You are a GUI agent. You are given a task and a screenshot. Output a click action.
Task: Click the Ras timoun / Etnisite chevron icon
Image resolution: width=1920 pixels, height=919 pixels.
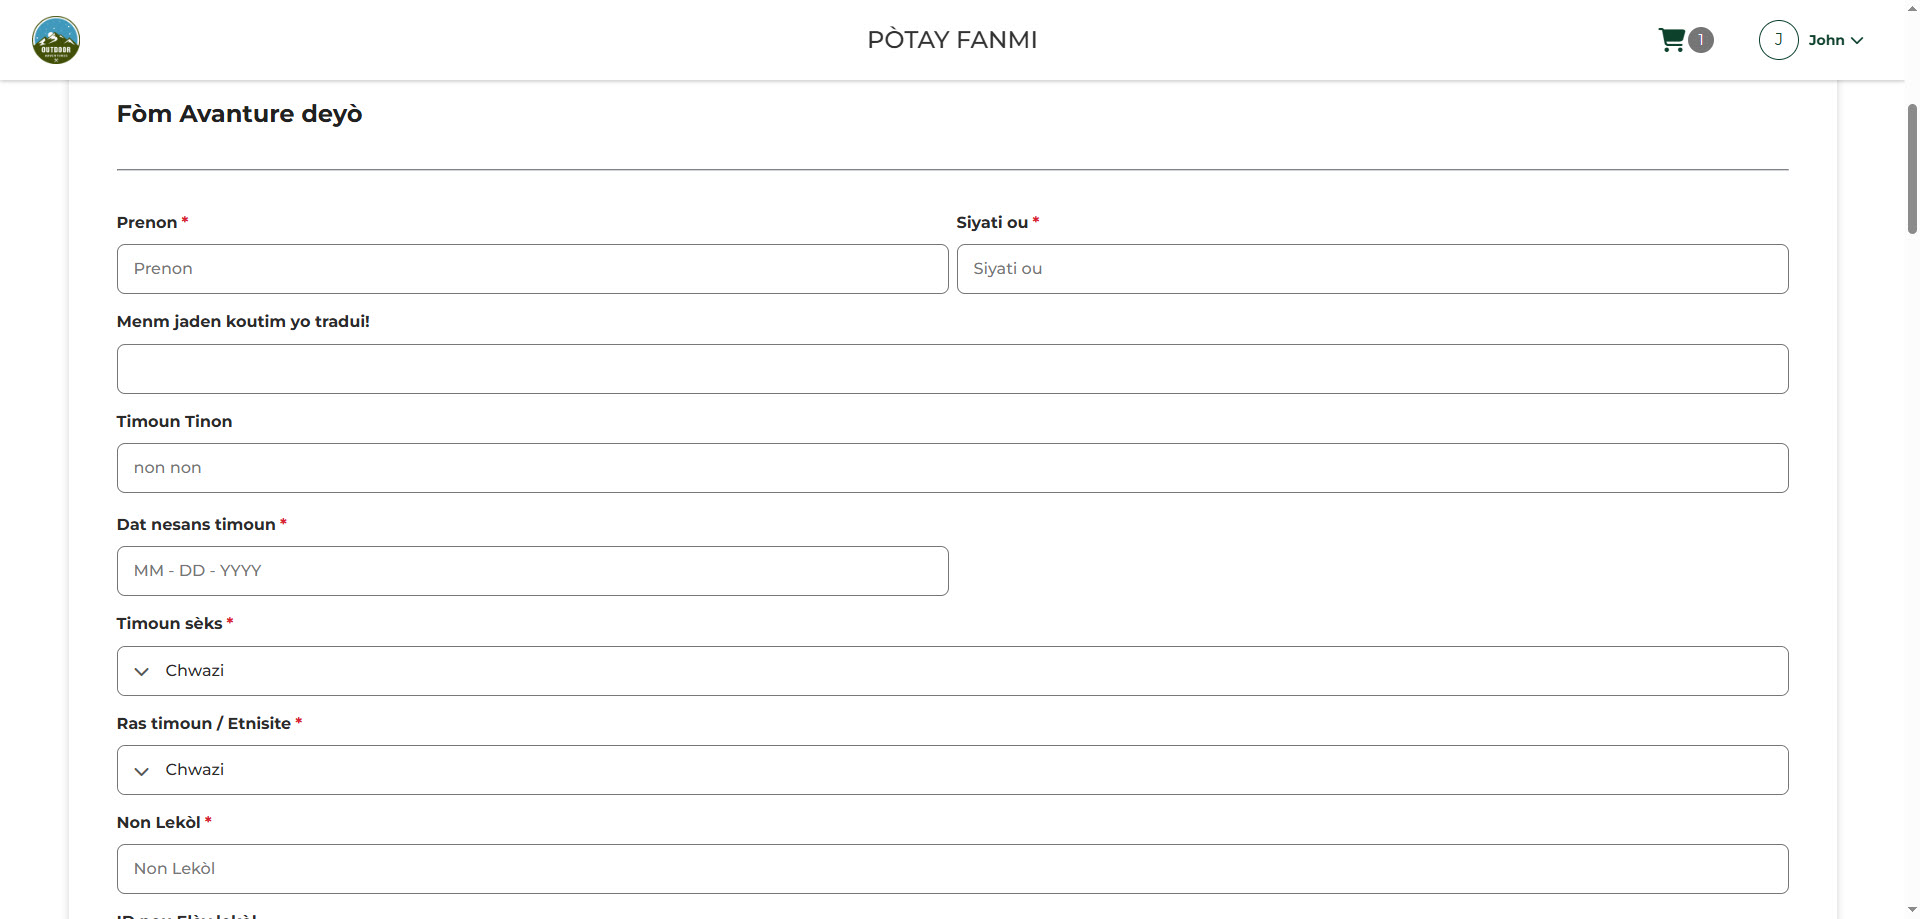[142, 770]
